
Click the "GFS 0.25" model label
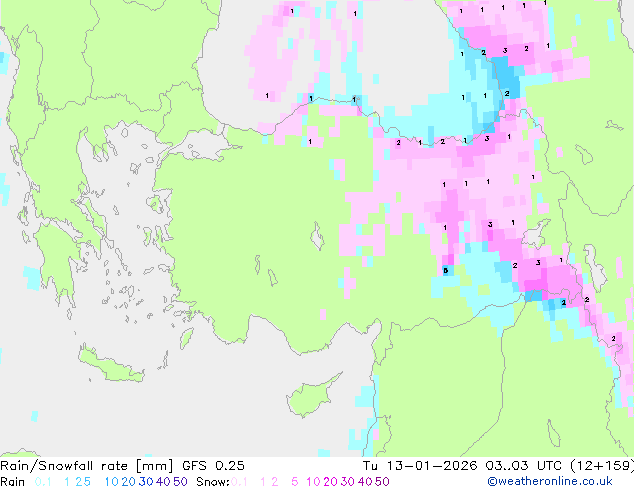click(x=213, y=466)
